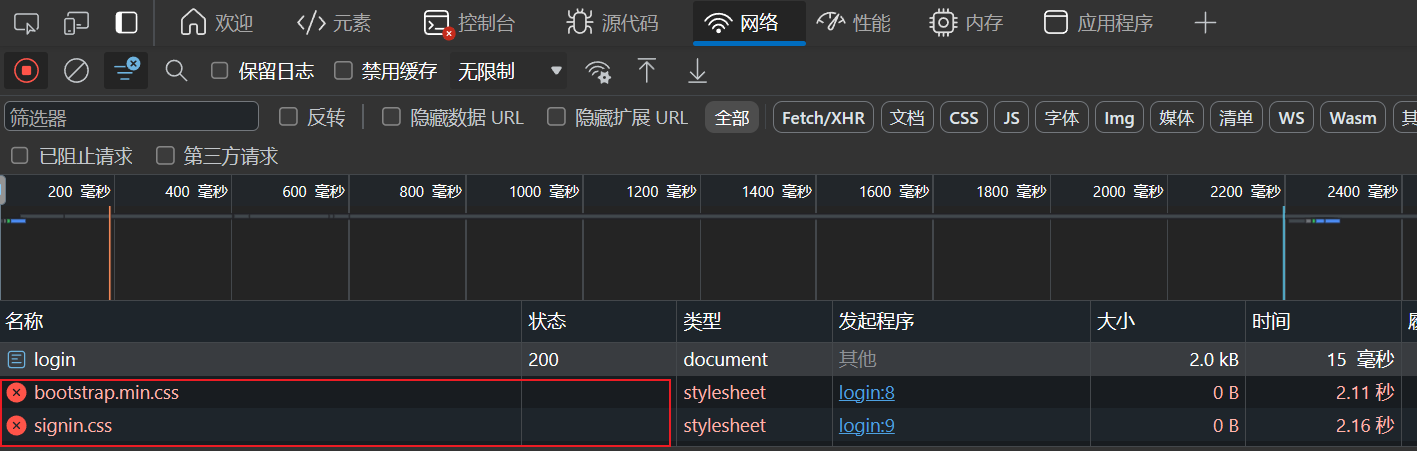1417x451 pixels.
Task: Filter by 文档 type
Action: (907, 117)
